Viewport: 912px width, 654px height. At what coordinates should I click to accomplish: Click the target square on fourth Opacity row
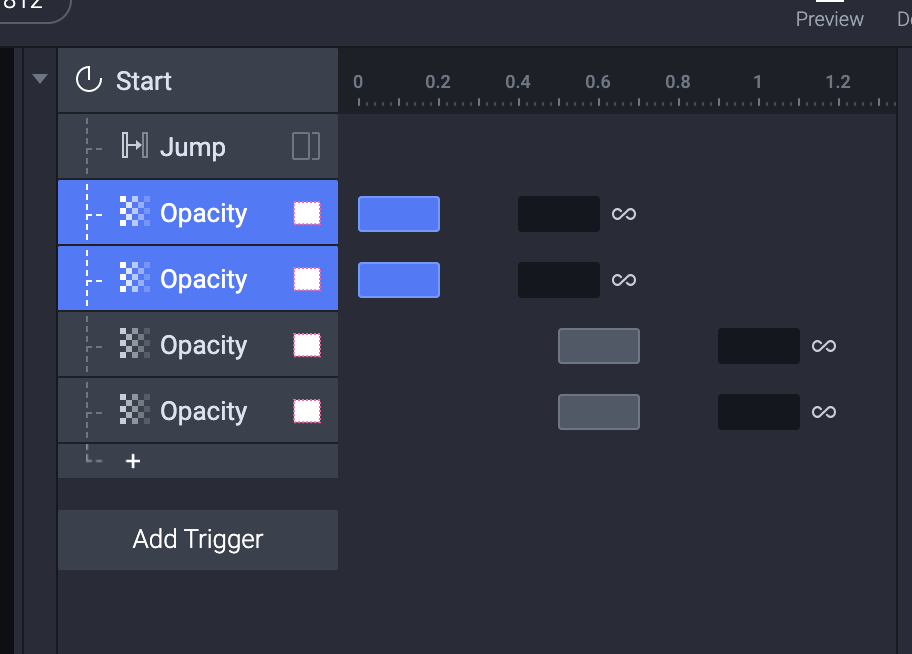[x=307, y=411]
